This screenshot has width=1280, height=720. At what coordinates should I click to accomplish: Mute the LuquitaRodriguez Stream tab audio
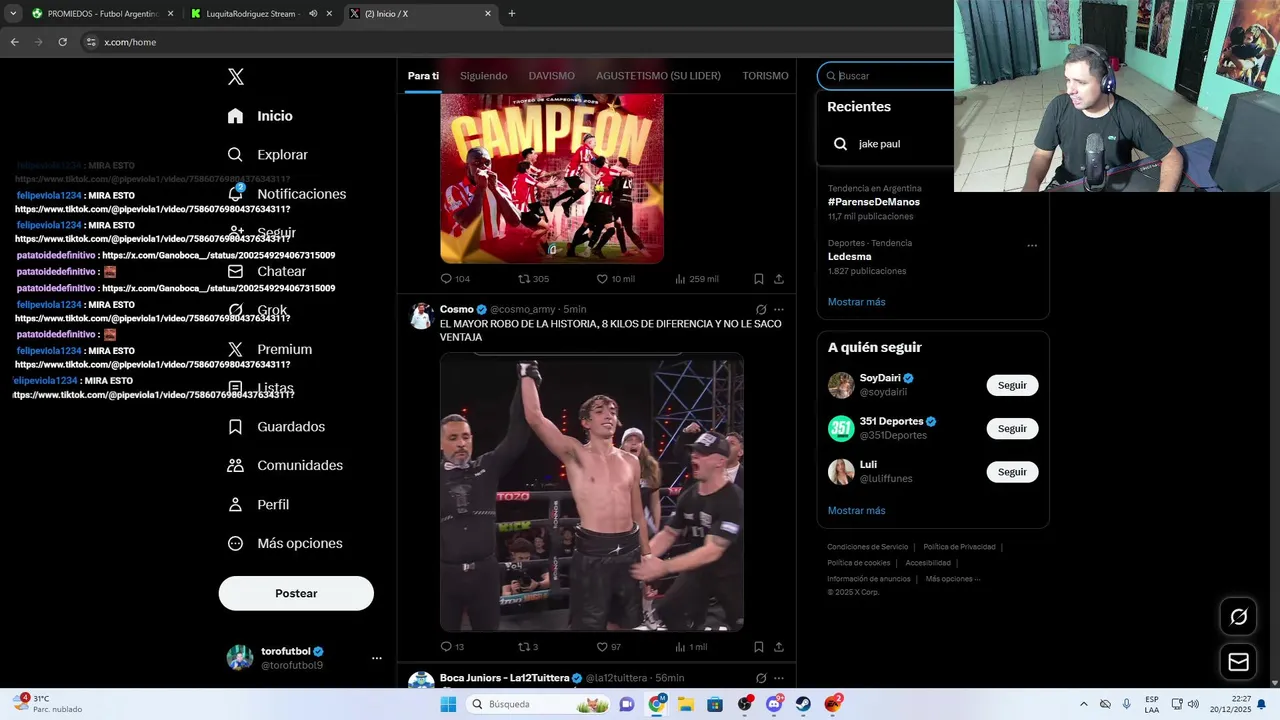coord(313,14)
